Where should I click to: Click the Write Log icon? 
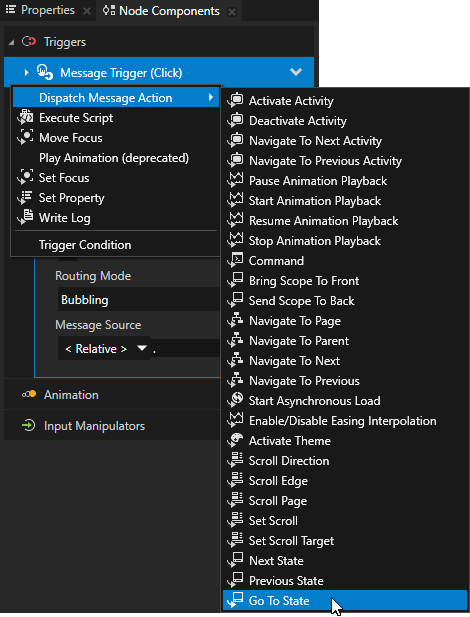[x=26, y=217]
